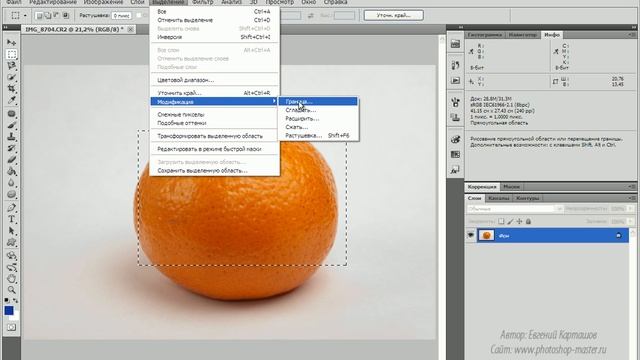
Task: Open RGB readout eyedropper options in Info
Action: coord(471,51)
